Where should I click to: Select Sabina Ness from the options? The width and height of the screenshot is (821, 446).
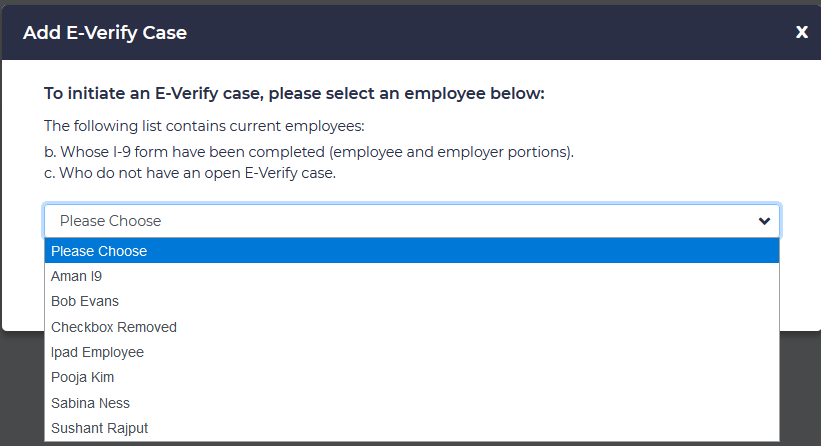90,403
